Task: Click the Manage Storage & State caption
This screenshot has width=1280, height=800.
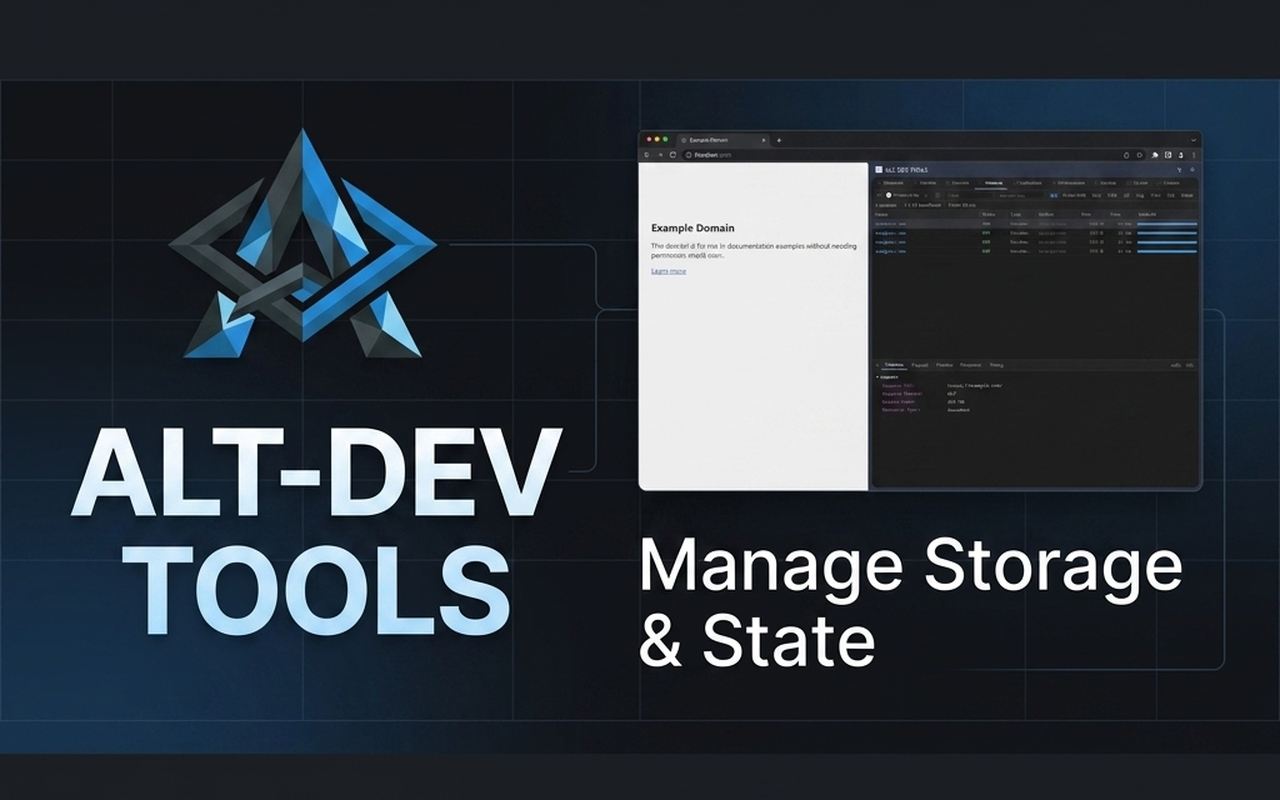Action: (910, 603)
